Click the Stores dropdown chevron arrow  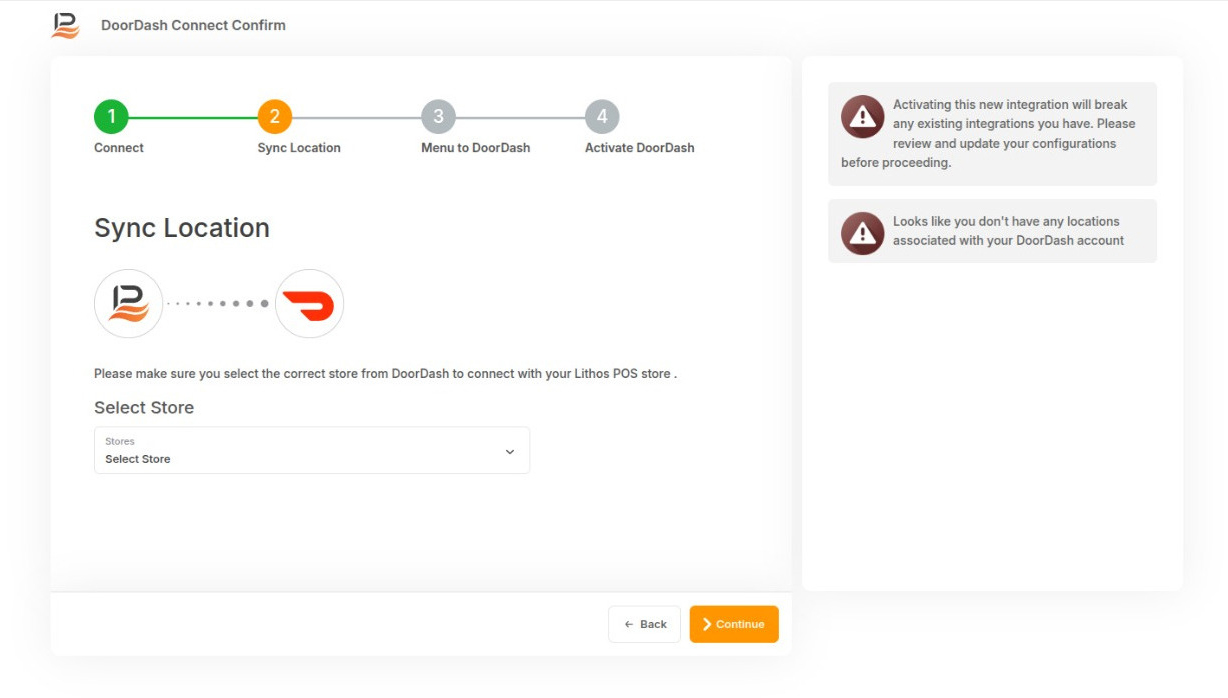(x=510, y=452)
